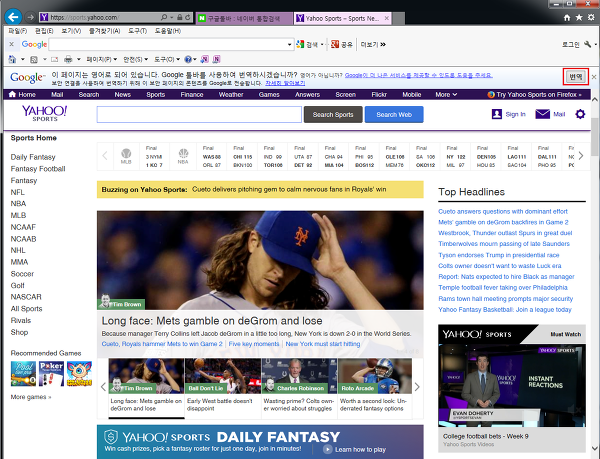Open the 페이지(P) dropdown menu
This screenshot has width=600, height=459.
click(101, 59)
